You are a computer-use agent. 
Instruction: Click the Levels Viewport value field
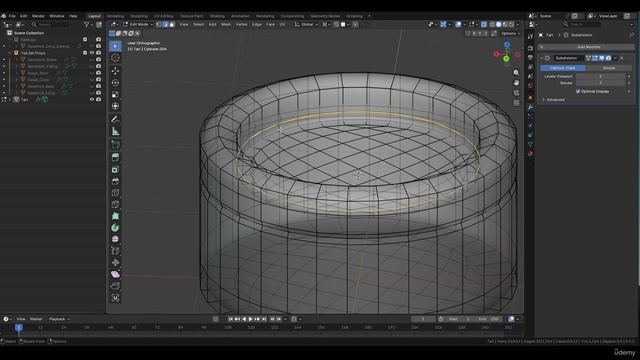coord(600,76)
